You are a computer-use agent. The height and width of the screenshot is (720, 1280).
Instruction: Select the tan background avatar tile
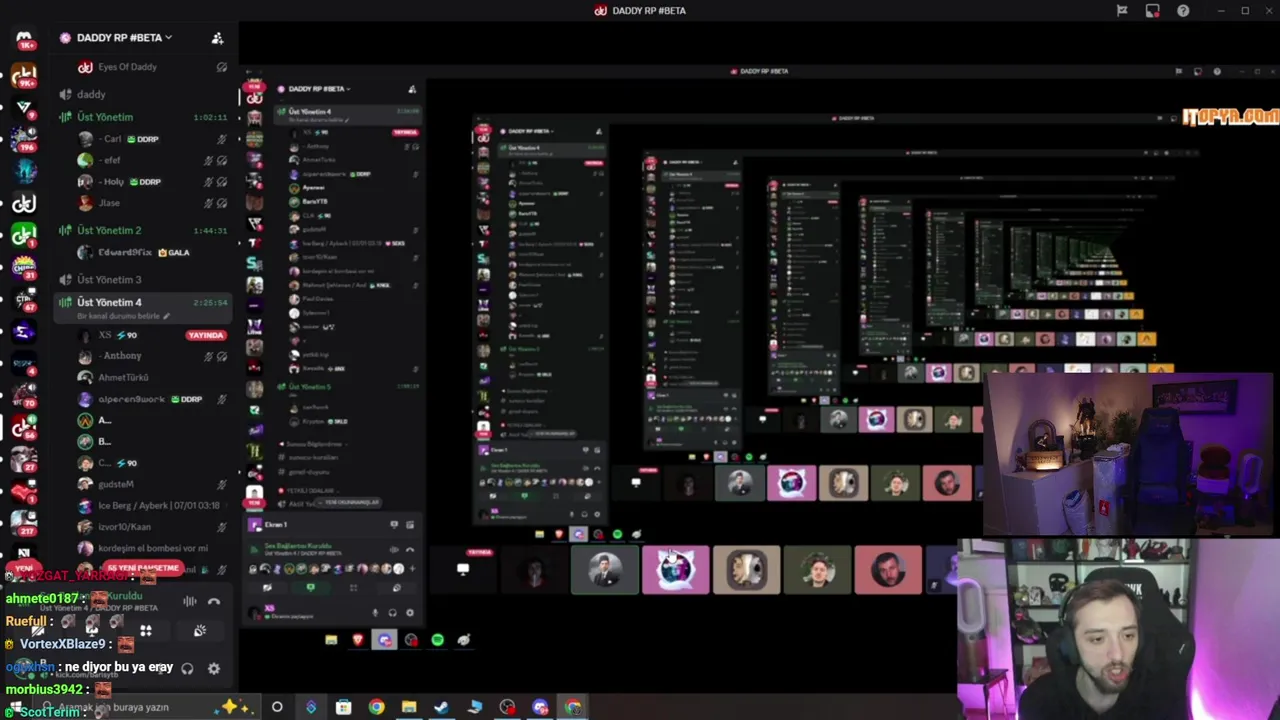[746, 570]
